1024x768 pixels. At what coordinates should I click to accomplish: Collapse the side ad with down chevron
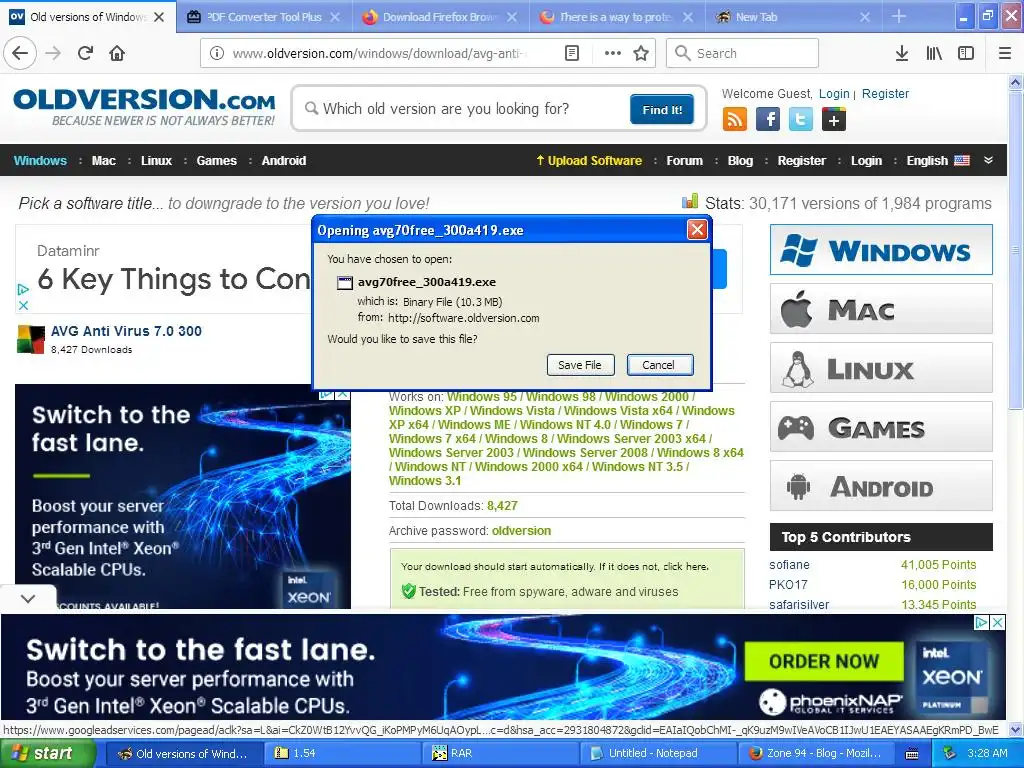click(28, 598)
